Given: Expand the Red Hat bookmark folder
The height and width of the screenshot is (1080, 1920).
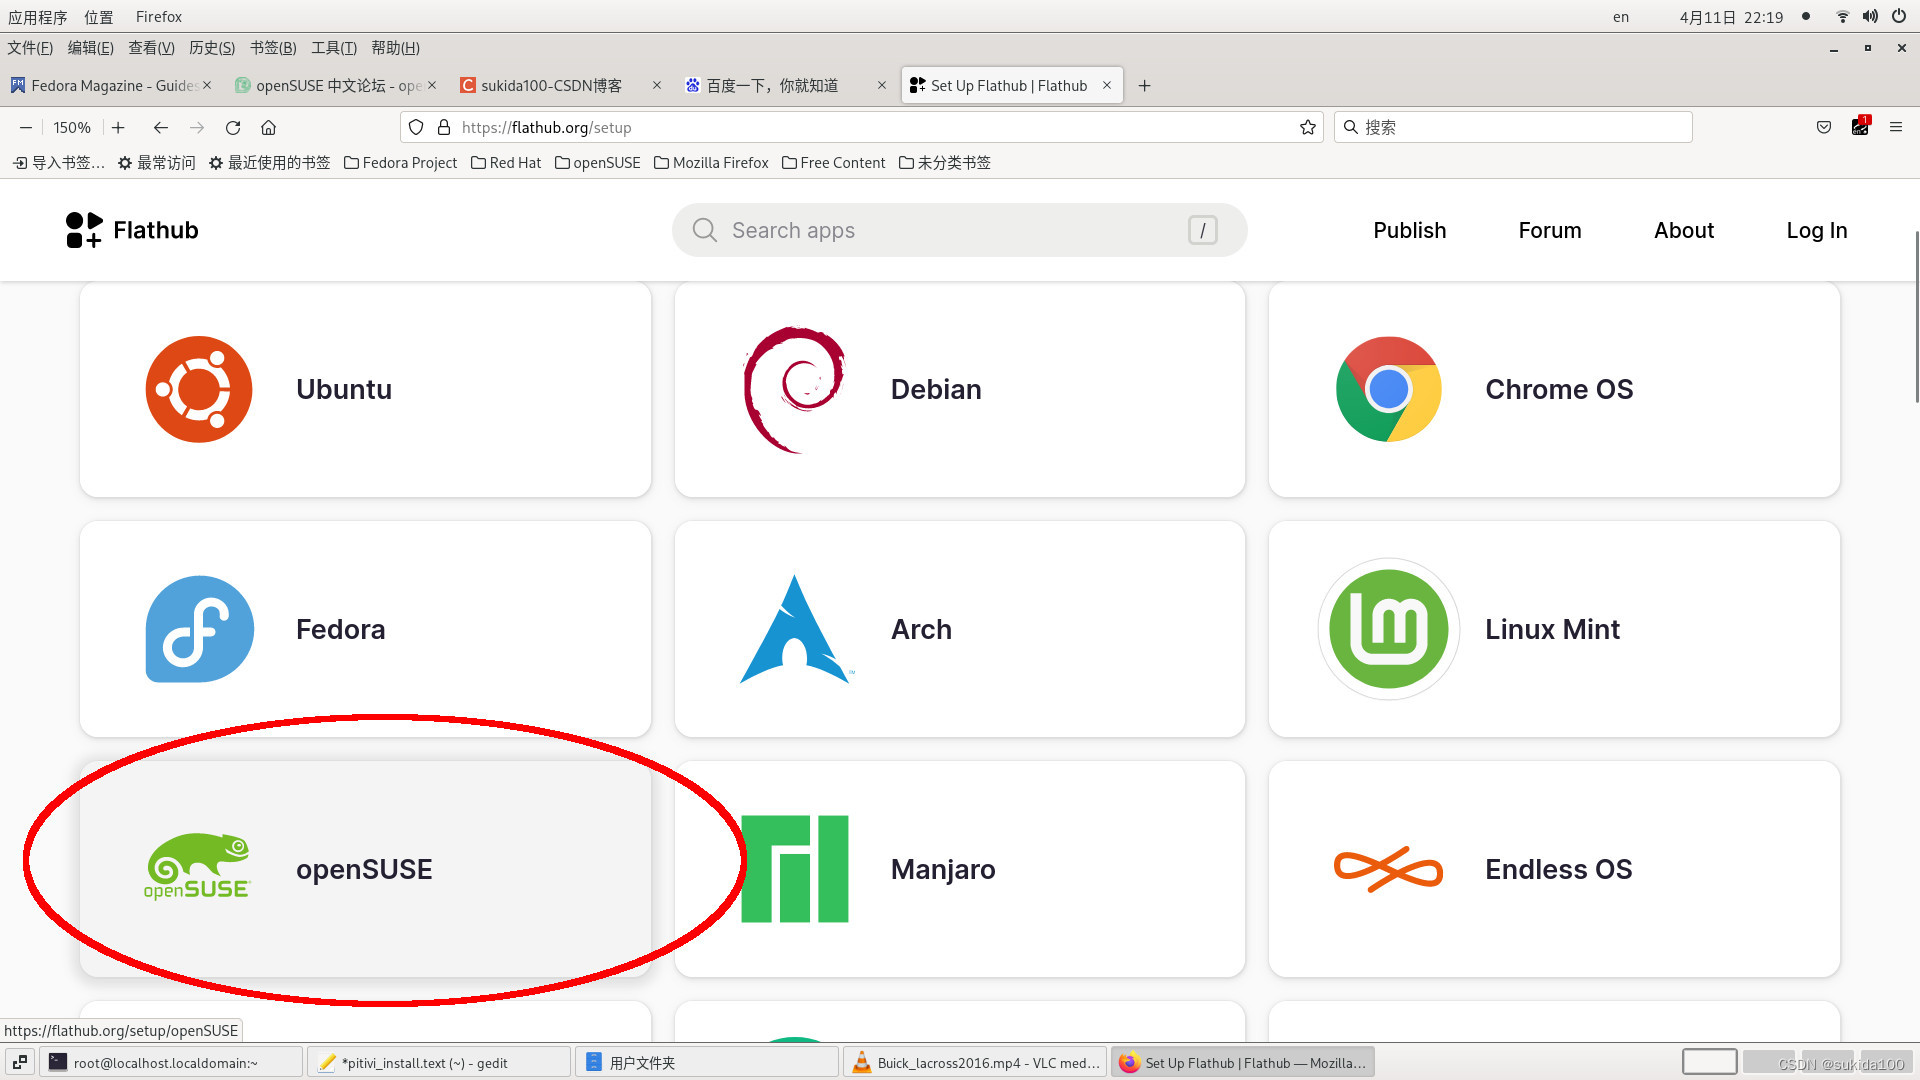Looking at the screenshot, I should (505, 162).
